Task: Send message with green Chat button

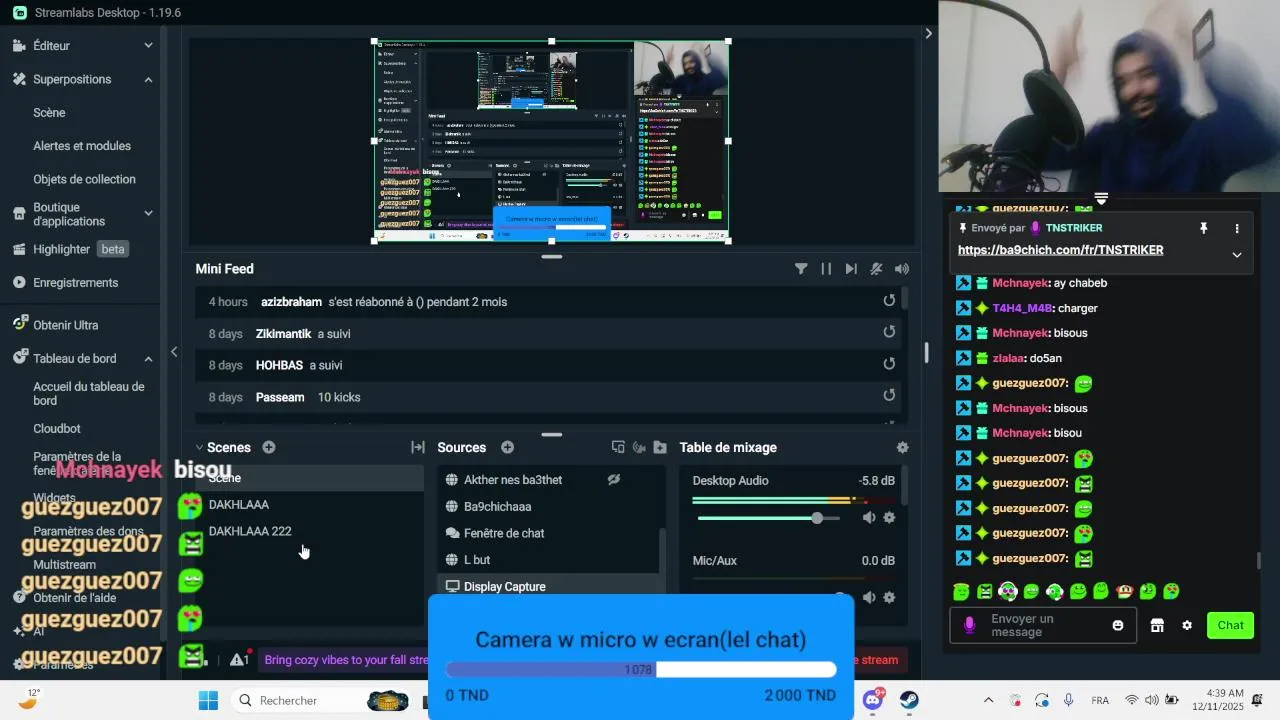Action: pyautogui.click(x=1230, y=626)
